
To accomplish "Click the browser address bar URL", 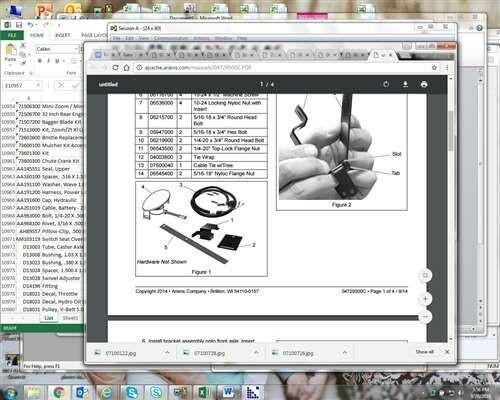I will [x=198, y=68].
